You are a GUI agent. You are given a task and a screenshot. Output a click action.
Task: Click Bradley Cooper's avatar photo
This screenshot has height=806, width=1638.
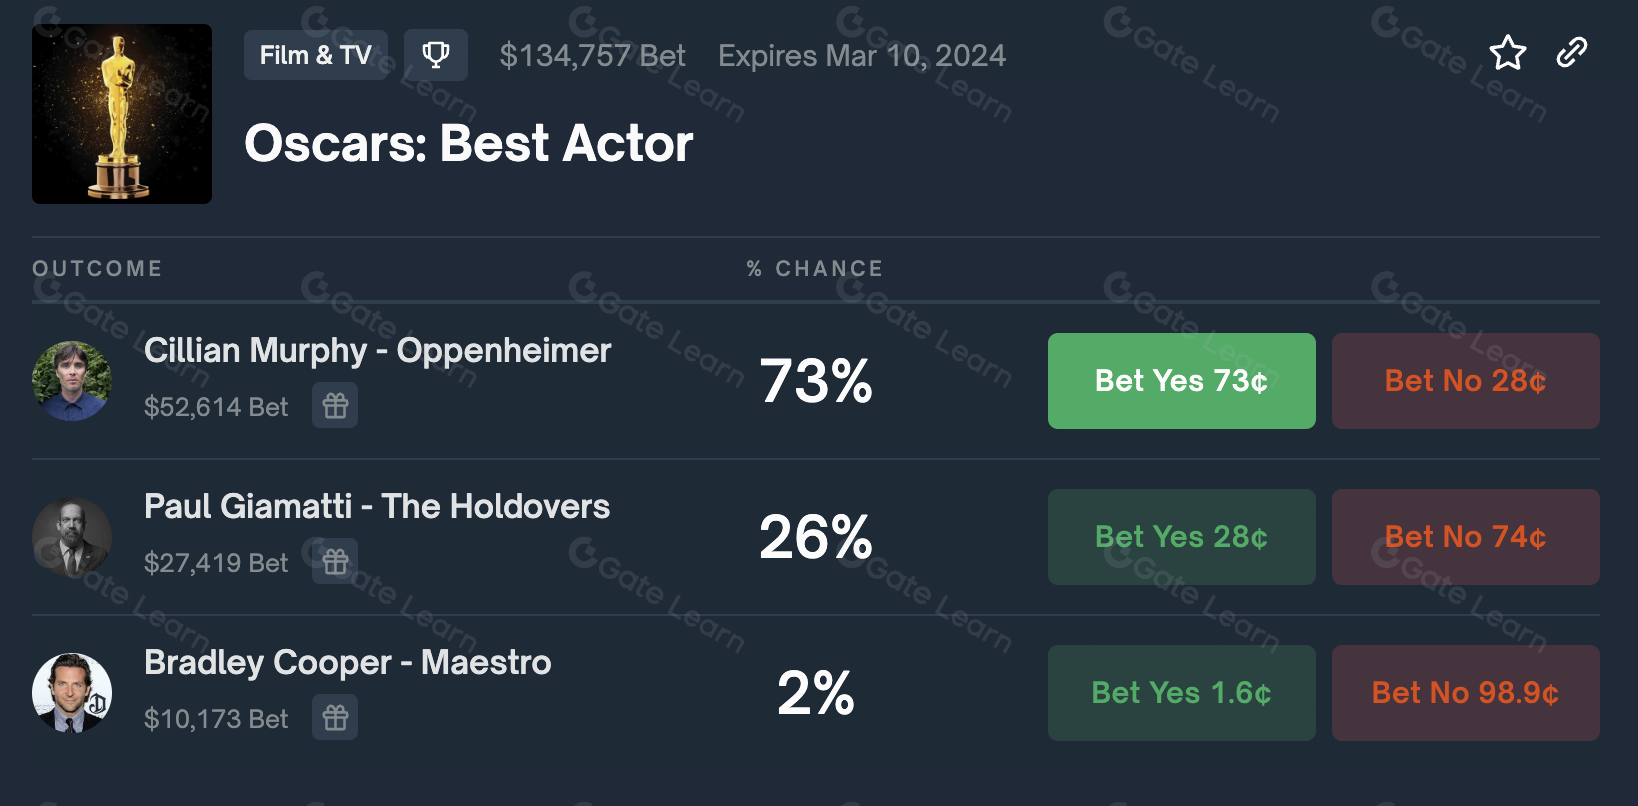pyautogui.click(x=72, y=693)
